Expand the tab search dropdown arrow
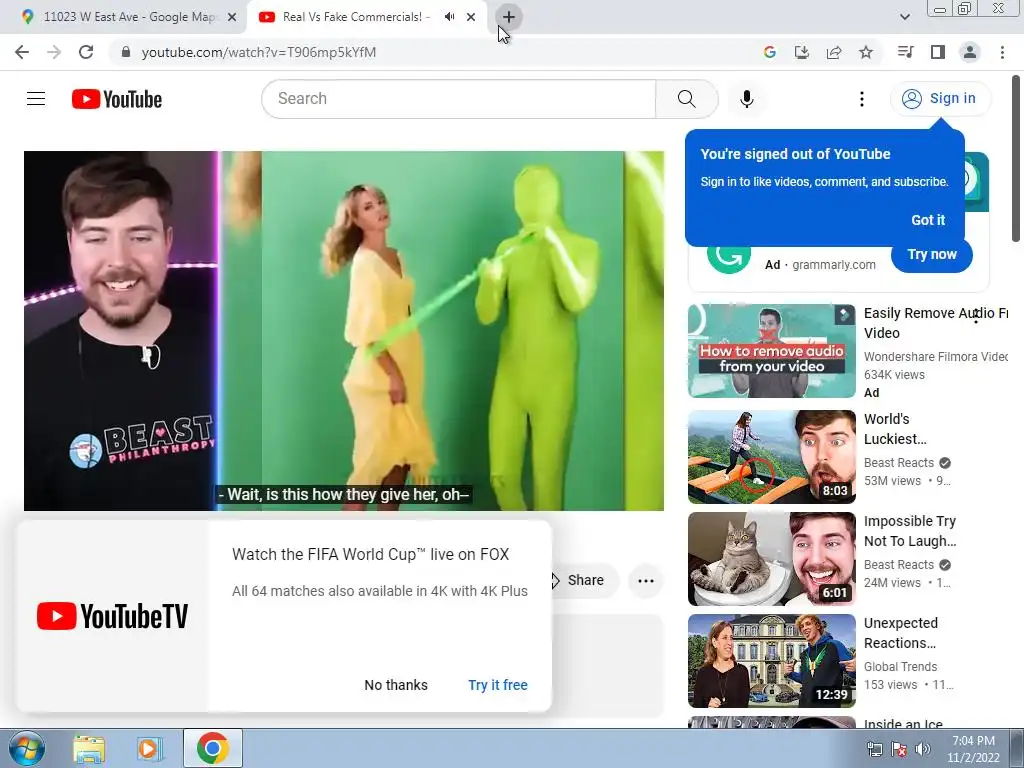The height and width of the screenshot is (768, 1024). point(904,17)
